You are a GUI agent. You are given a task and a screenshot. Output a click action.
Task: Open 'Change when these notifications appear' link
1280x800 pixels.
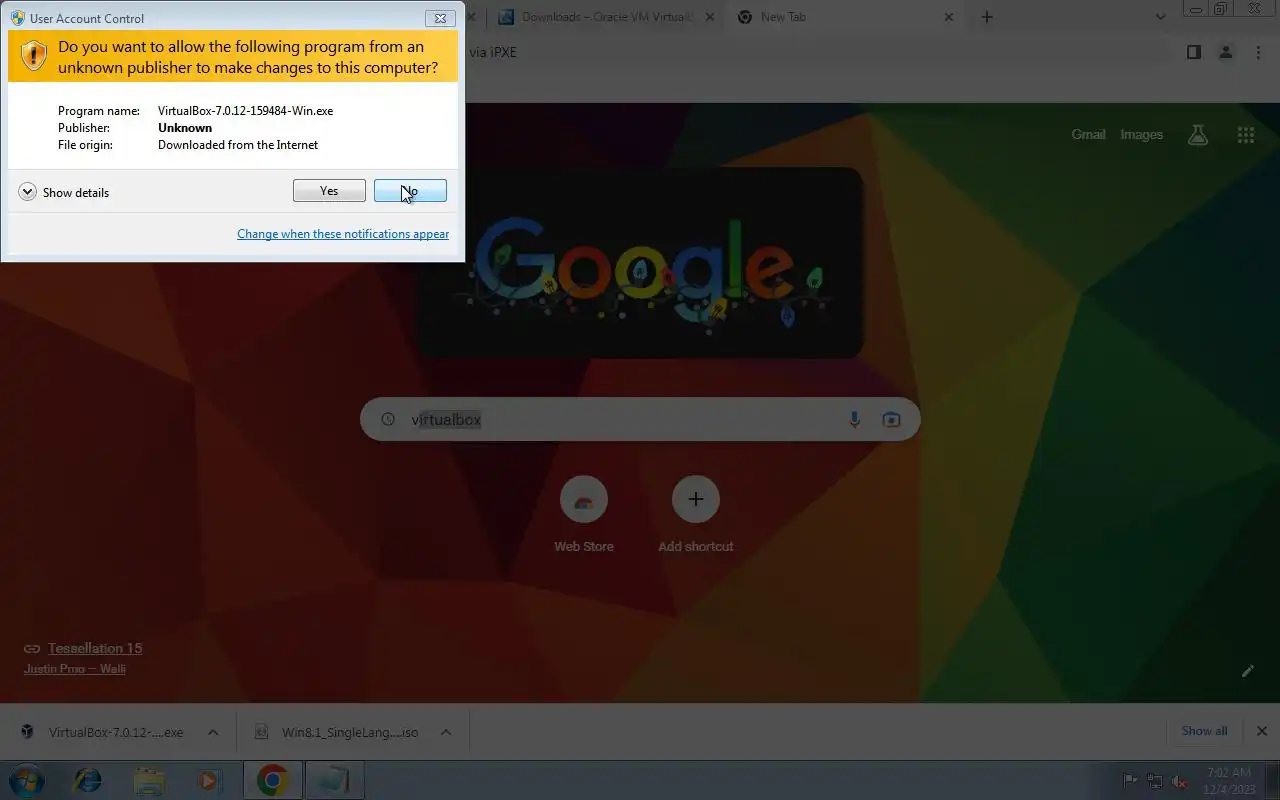tap(343, 234)
